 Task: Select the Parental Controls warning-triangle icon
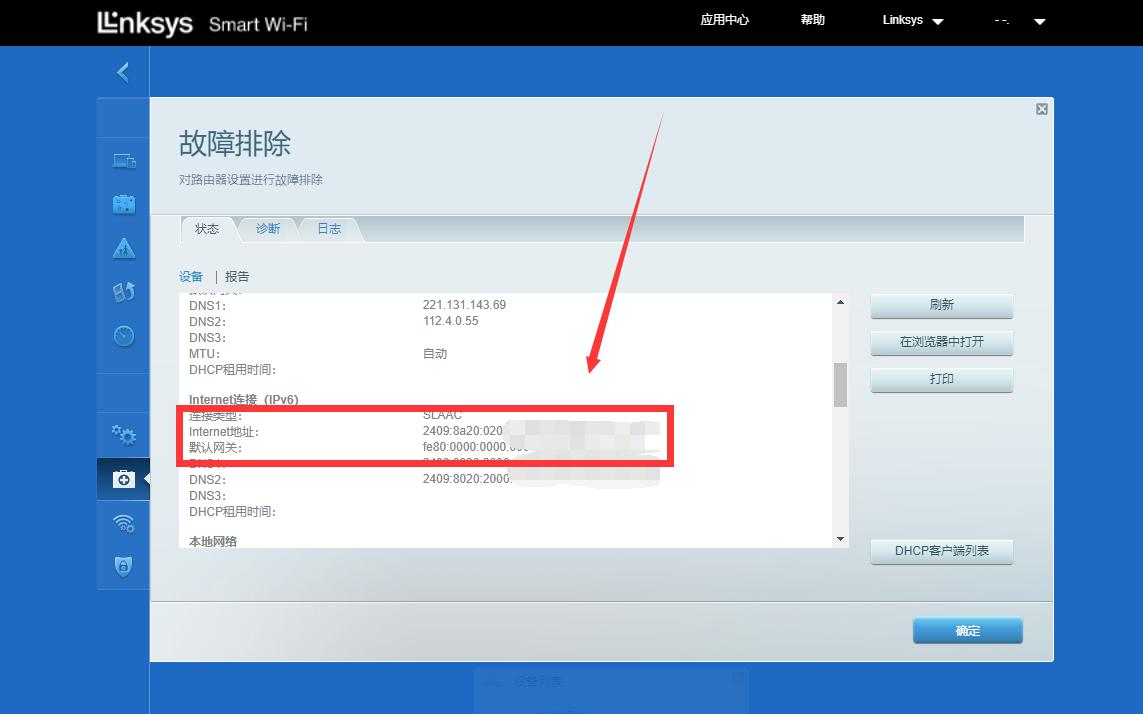[122, 248]
